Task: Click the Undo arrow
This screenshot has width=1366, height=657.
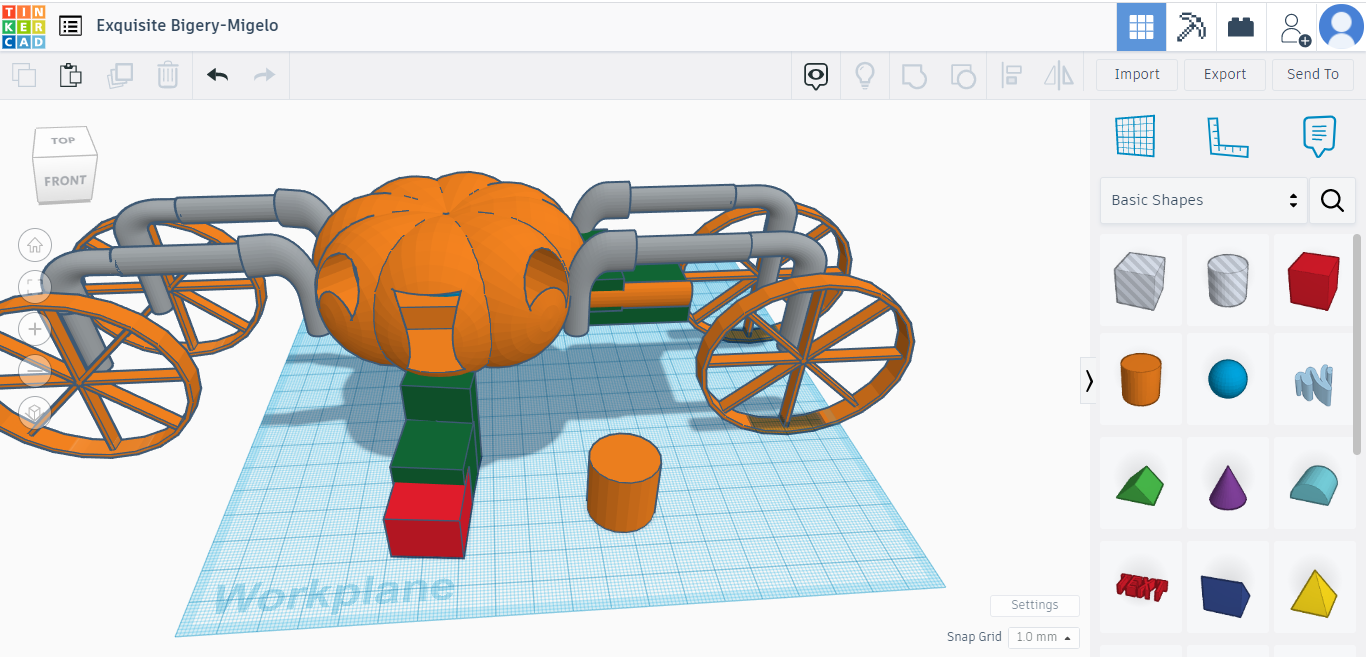Action: [x=217, y=75]
